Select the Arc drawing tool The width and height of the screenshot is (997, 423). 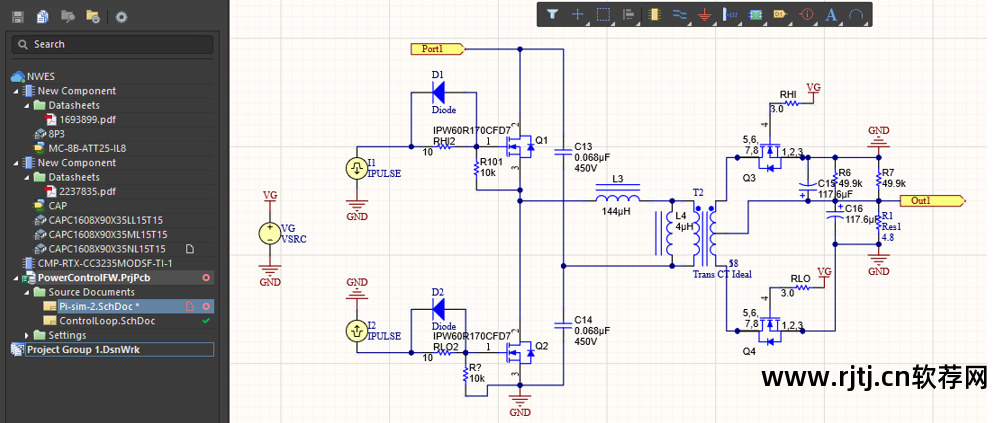coord(856,14)
